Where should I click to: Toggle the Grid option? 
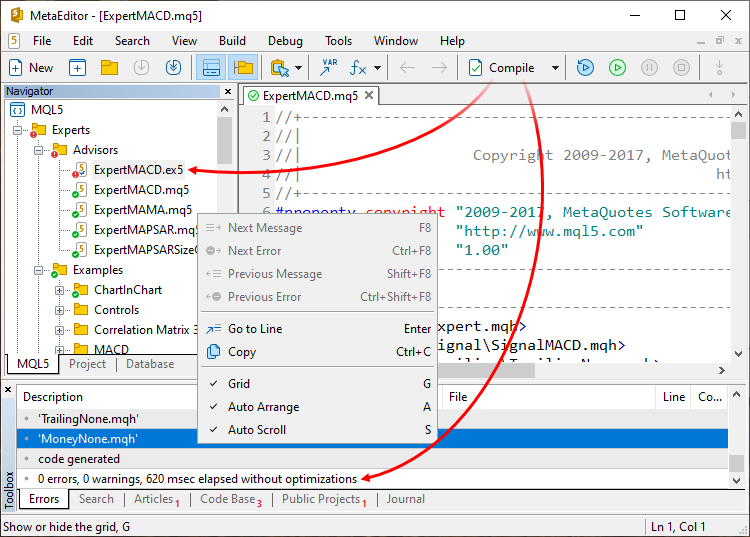pos(318,384)
